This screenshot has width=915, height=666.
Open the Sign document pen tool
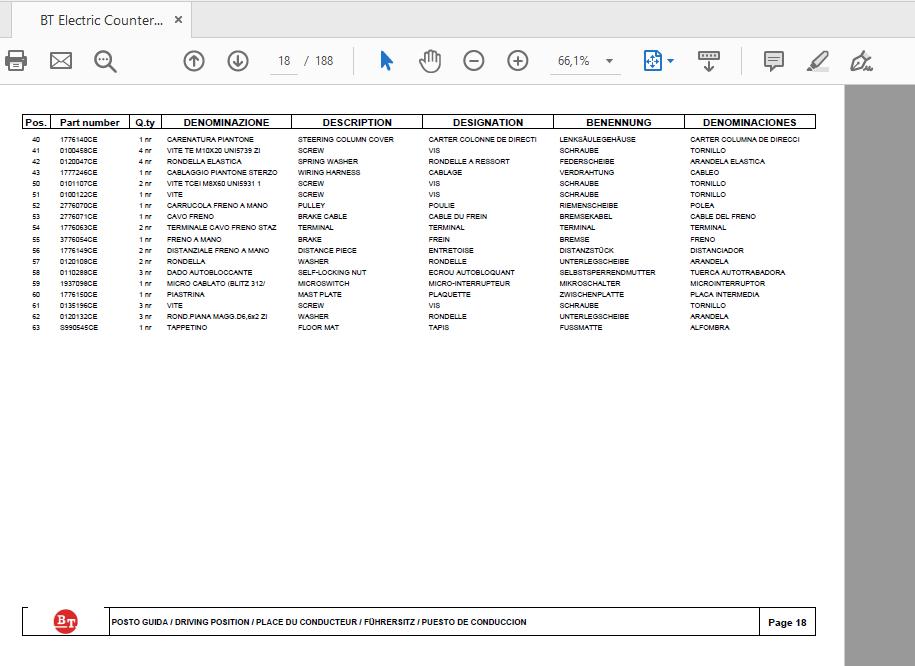(x=861, y=61)
